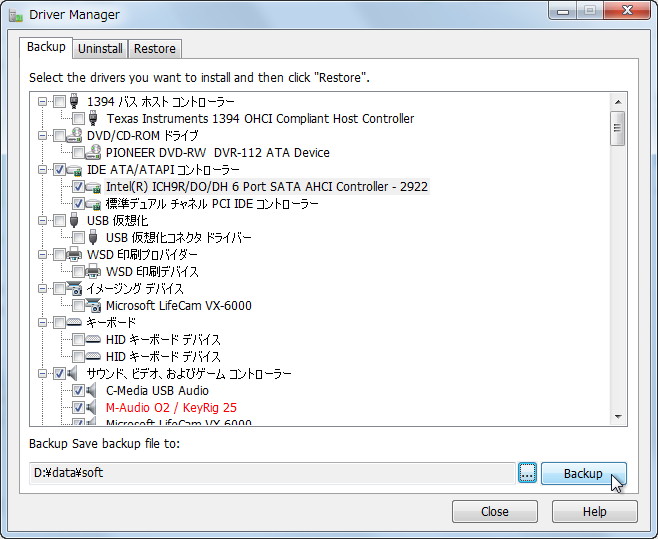Click the Backup button

coord(583,474)
